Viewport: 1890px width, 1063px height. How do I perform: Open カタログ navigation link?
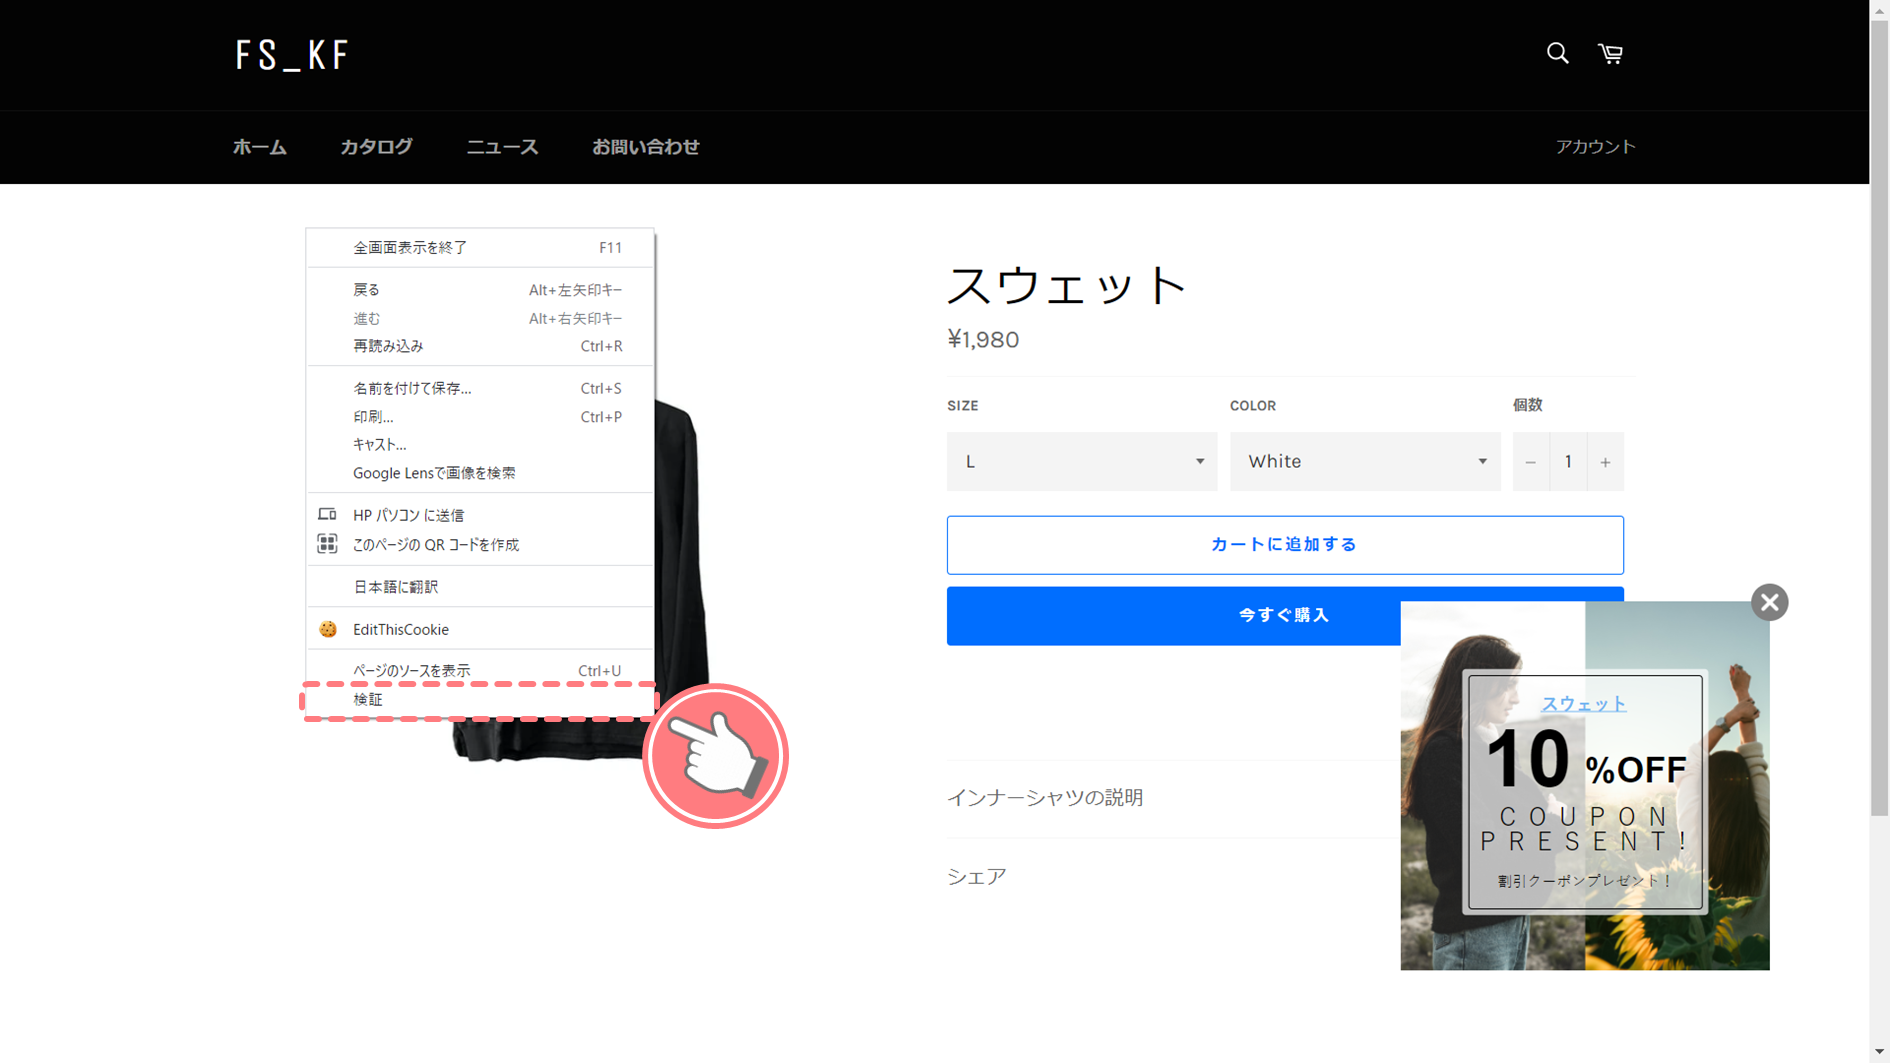(376, 147)
